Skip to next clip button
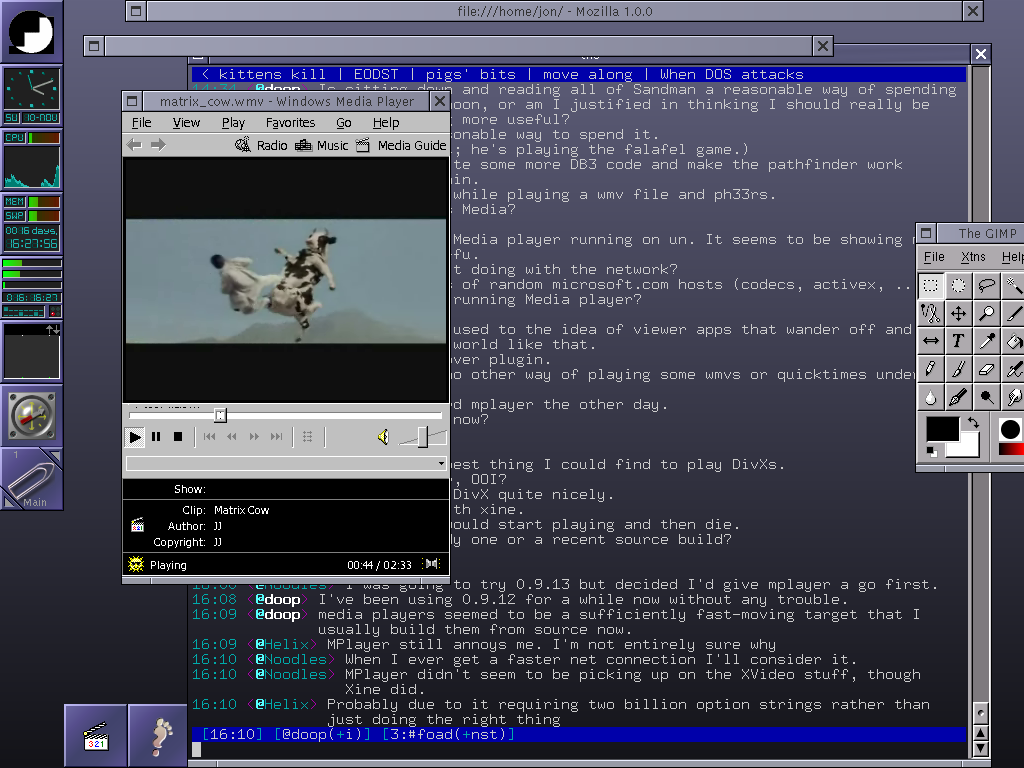The width and height of the screenshot is (1024, 768). click(x=277, y=437)
